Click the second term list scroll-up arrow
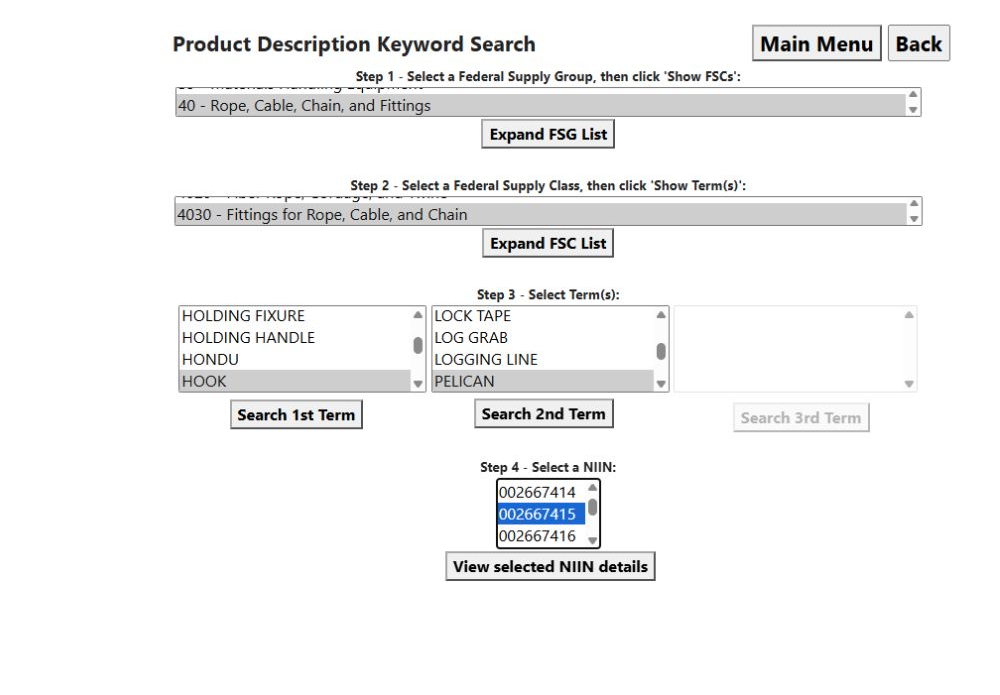The width and height of the screenshot is (1000, 695). click(x=661, y=314)
